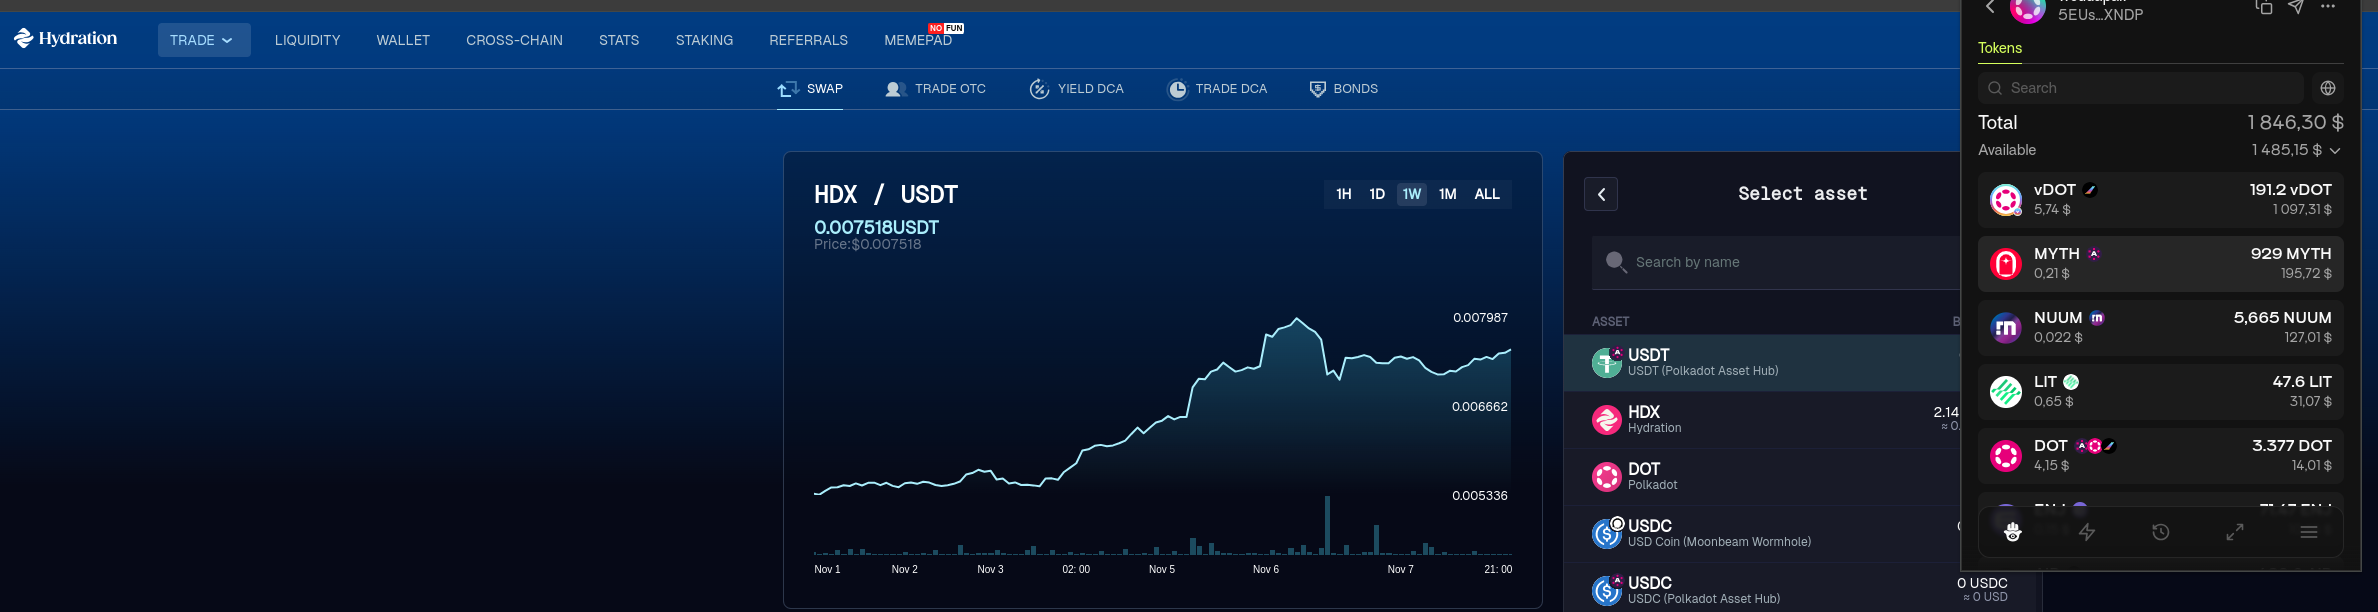Select the 1H chart timeframe
The width and height of the screenshot is (2378, 612).
[1343, 194]
